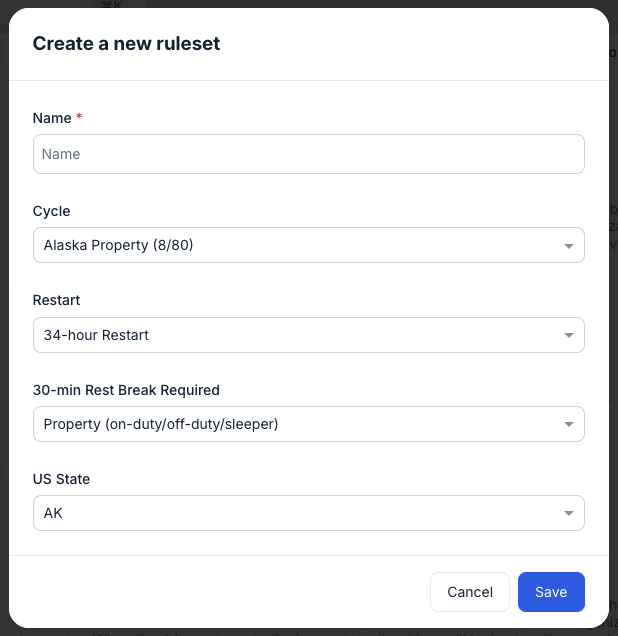Click the US State field label

[x=61, y=479]
